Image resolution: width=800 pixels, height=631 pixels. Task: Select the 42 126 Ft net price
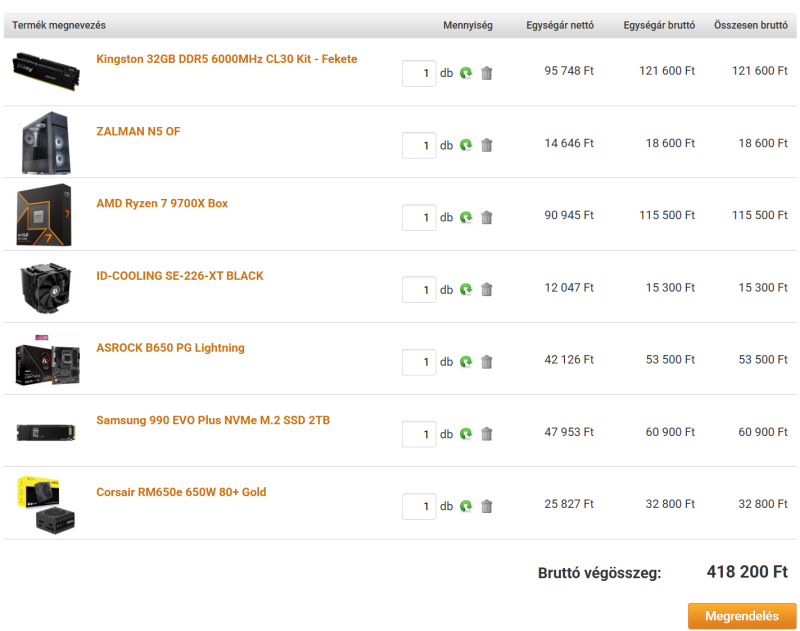click(569, 360)
